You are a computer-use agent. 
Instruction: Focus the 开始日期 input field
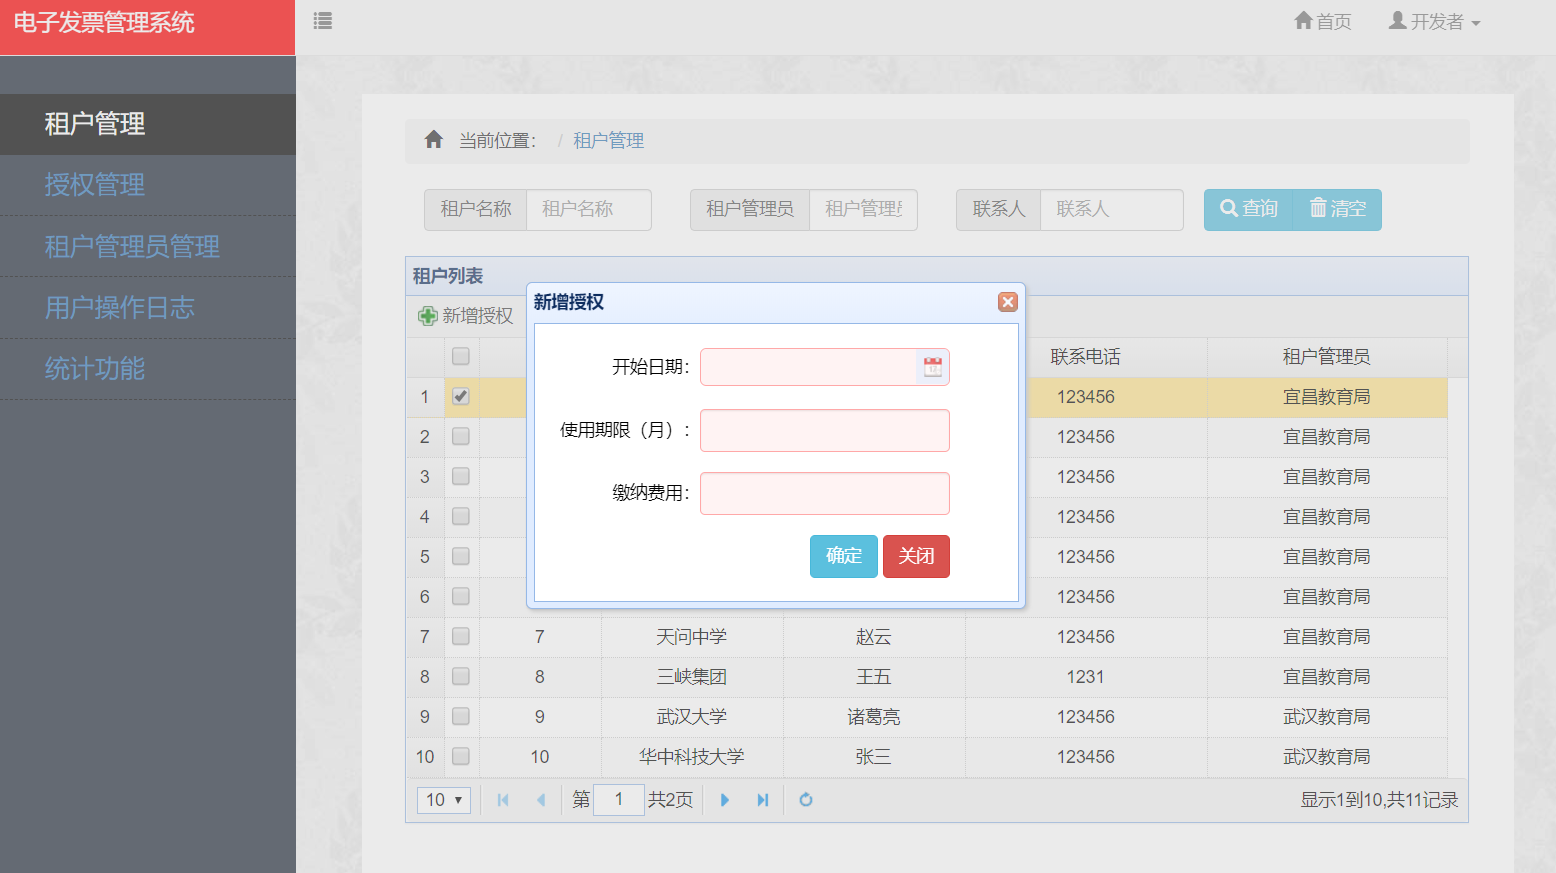pos(808,367)
